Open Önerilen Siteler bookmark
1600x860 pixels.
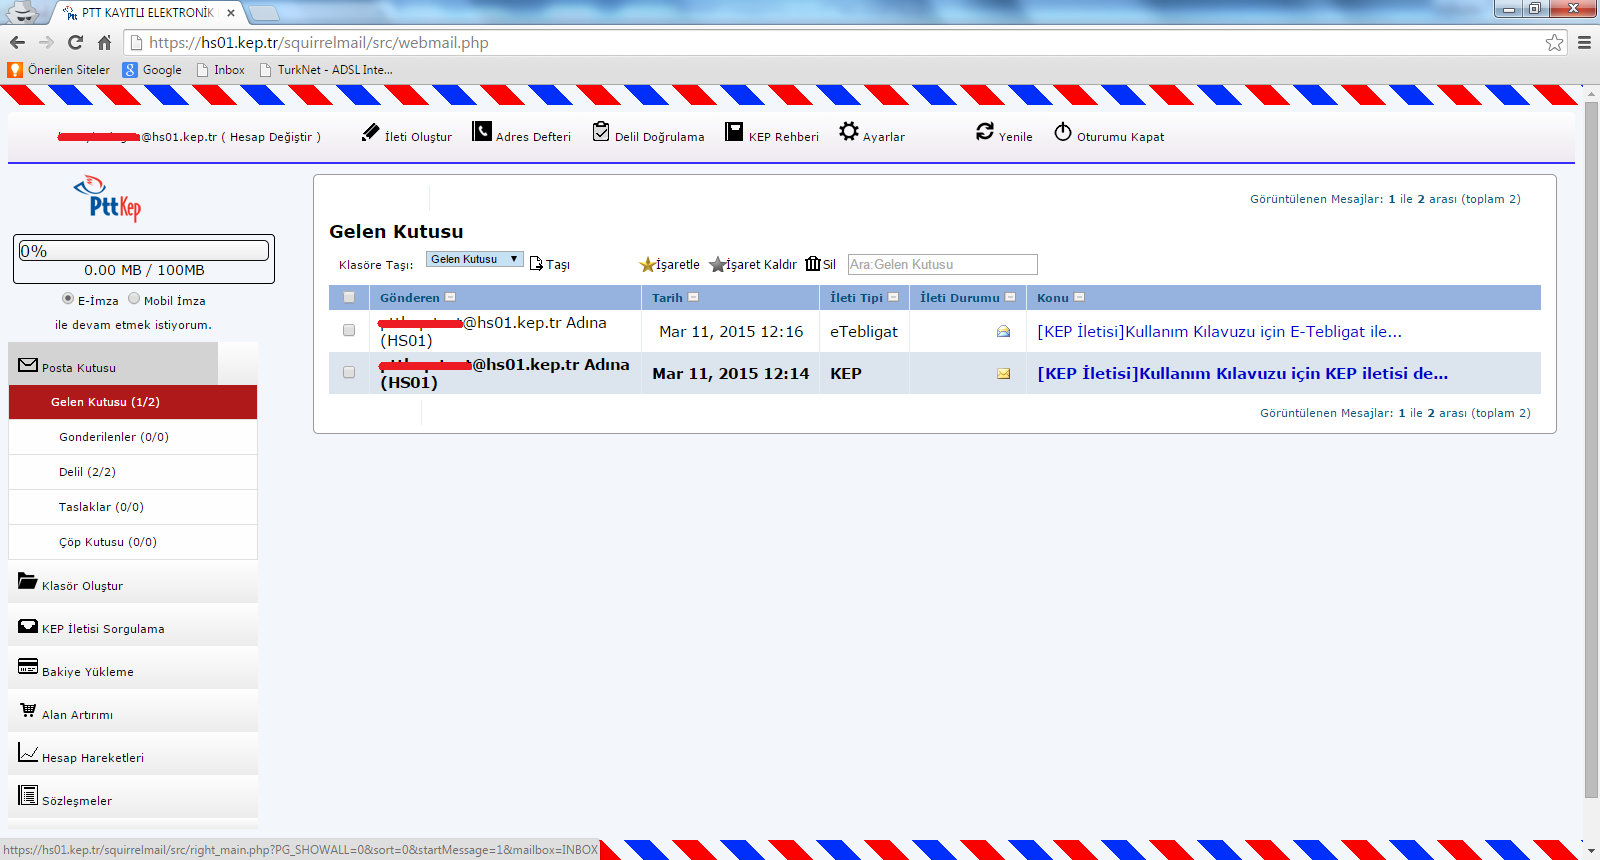(59, 70)
